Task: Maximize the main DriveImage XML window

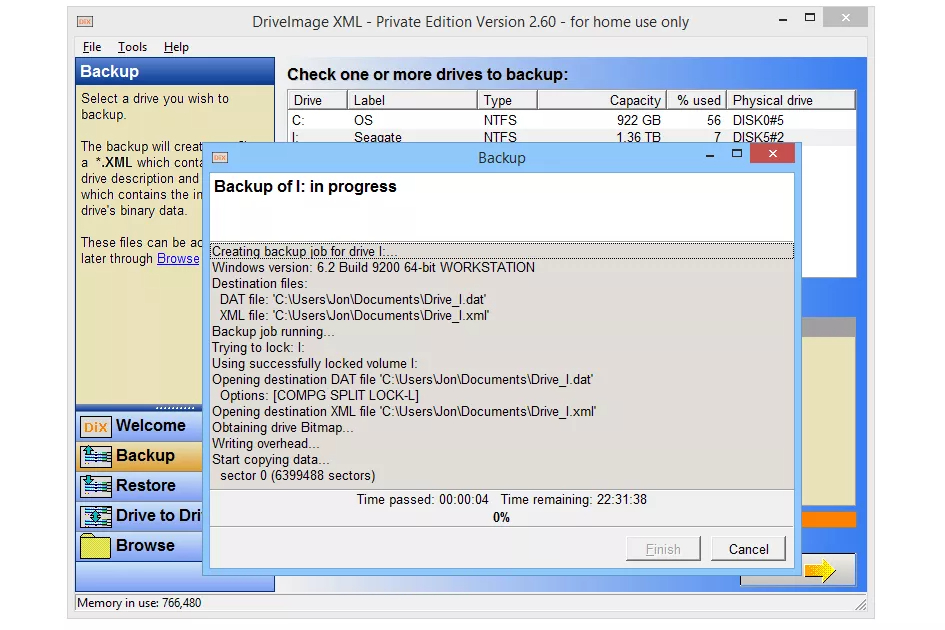Action: pyautogui.click(x=810, y=17)
